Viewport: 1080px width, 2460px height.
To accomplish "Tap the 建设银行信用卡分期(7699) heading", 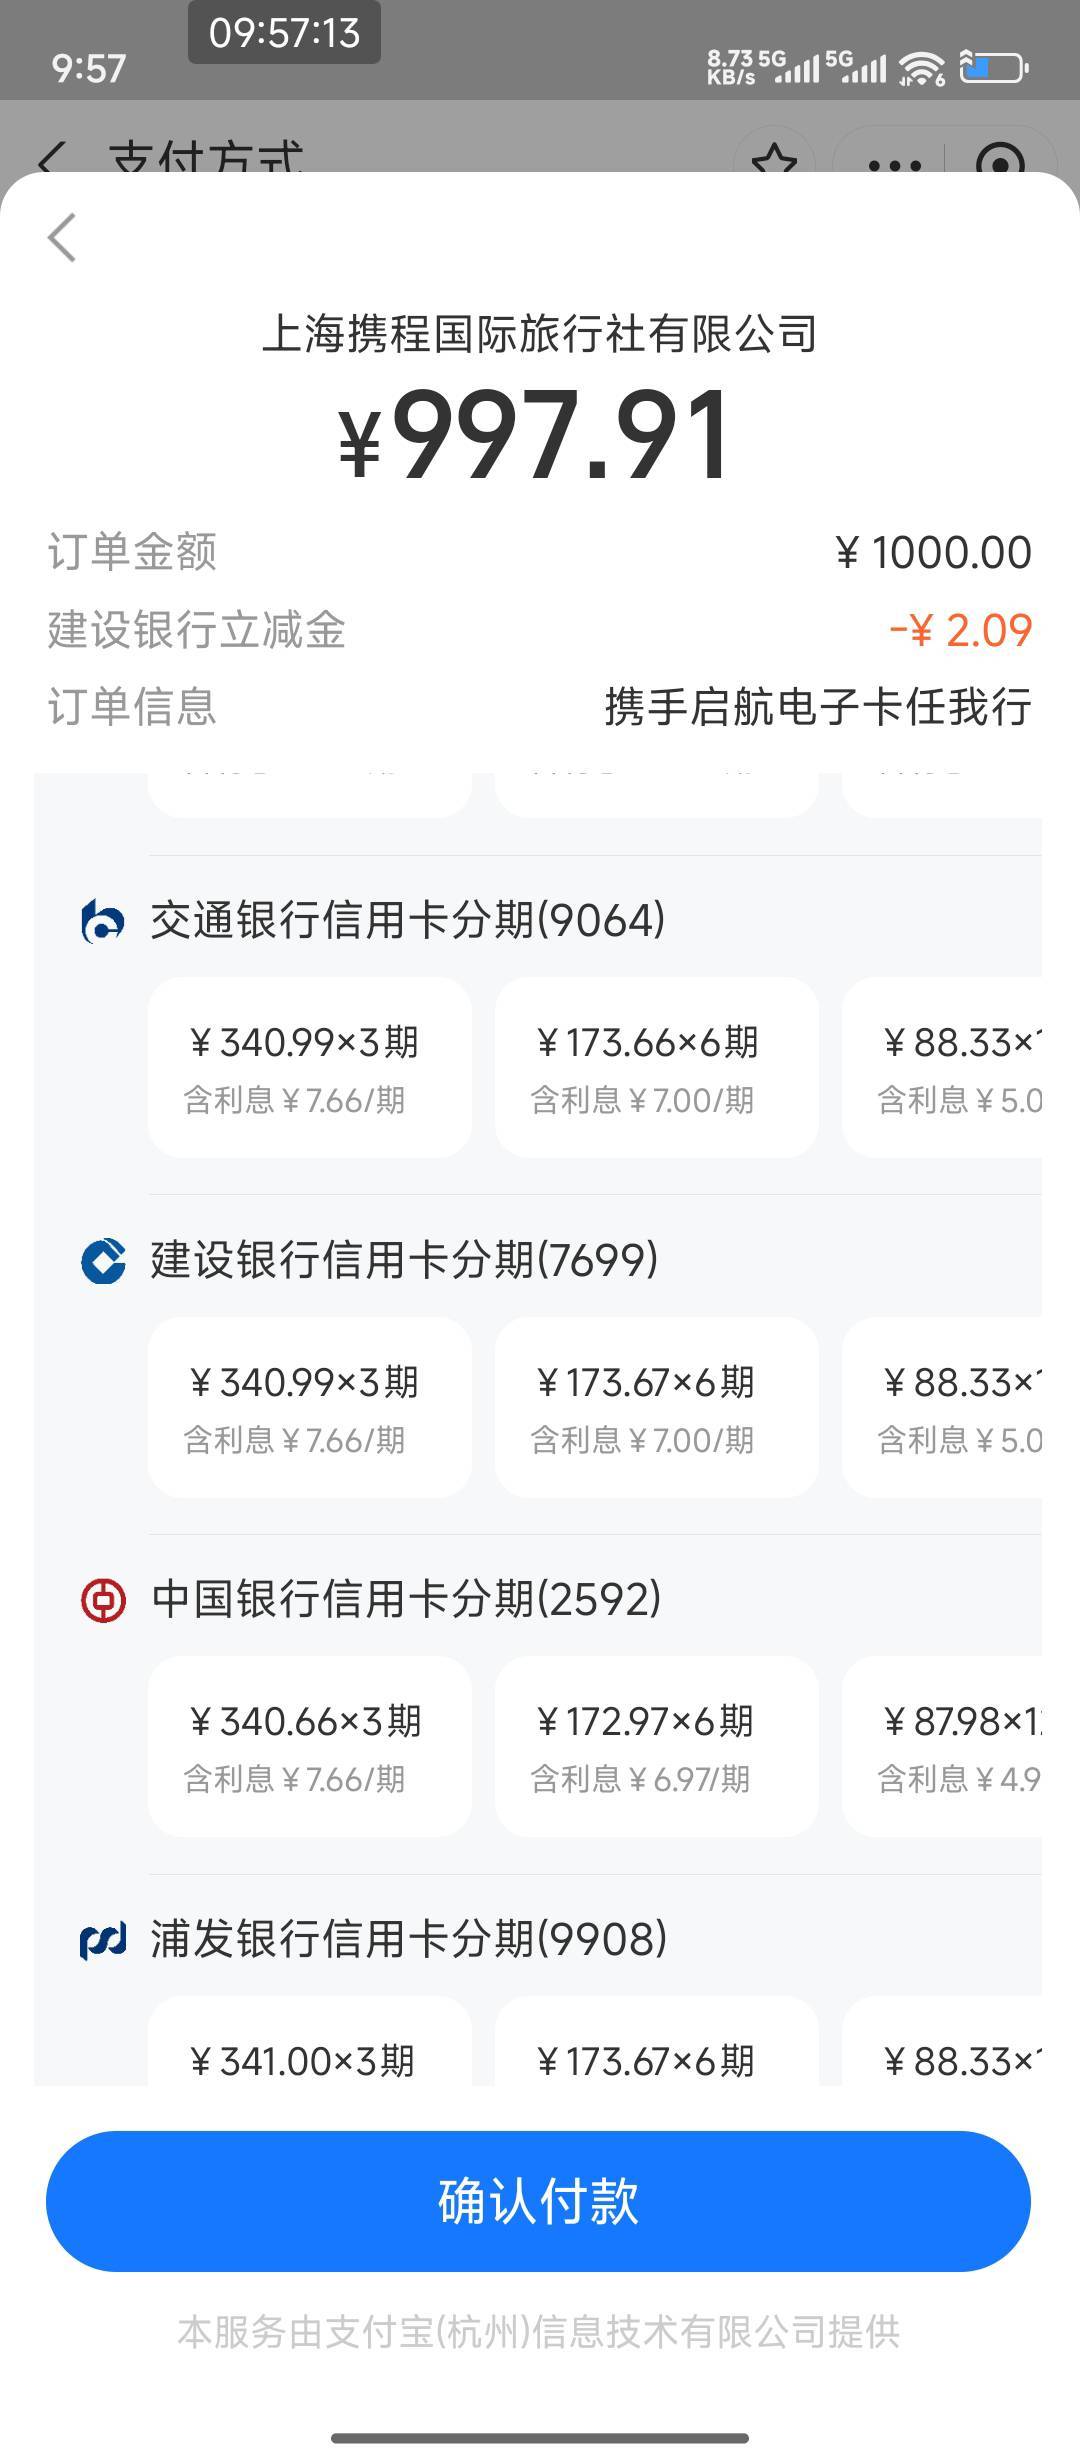I will [404, 1260].
